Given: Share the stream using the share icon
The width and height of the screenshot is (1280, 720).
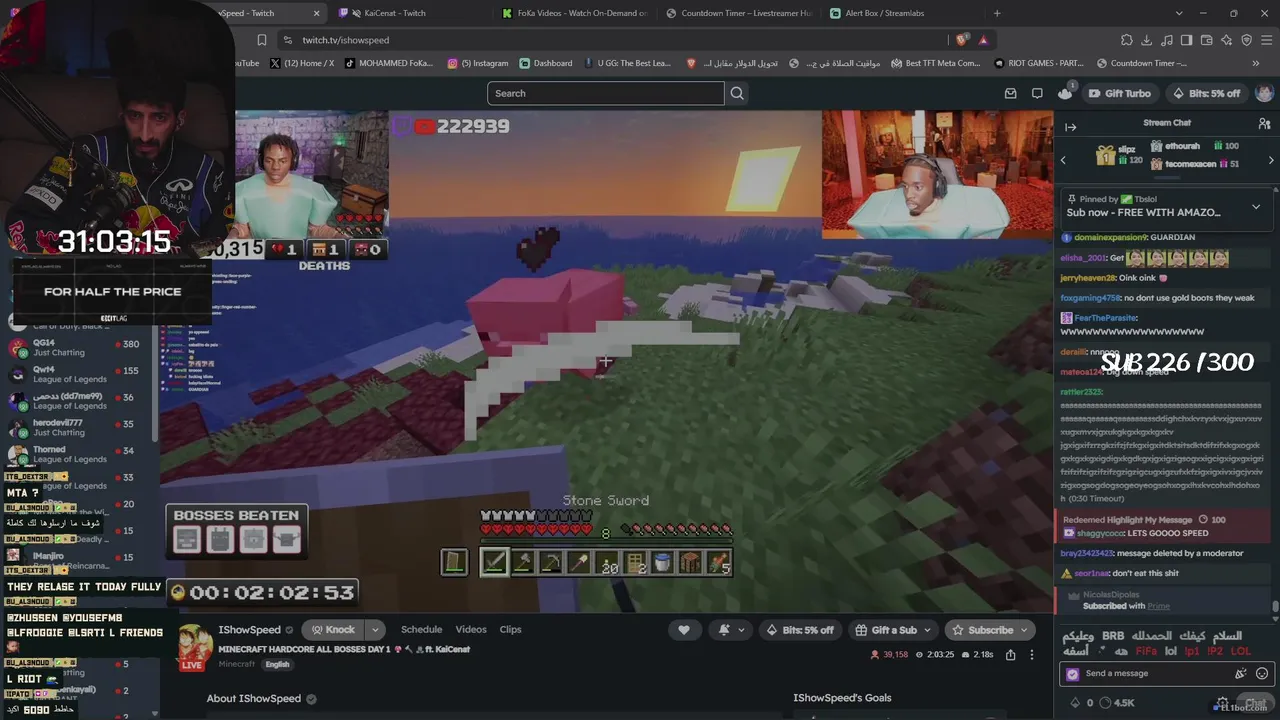Looking at the screenshot, I should click(x=1010, y=655).
